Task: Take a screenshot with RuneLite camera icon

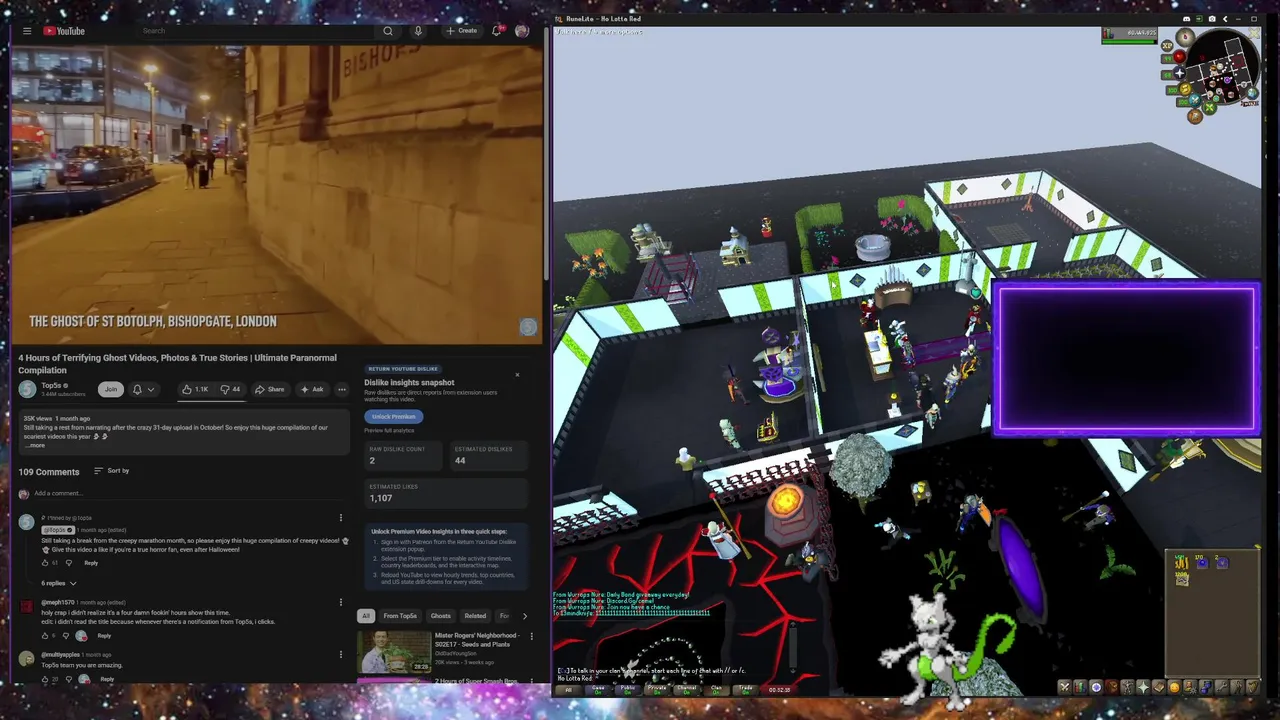Action: (1212, 19)
